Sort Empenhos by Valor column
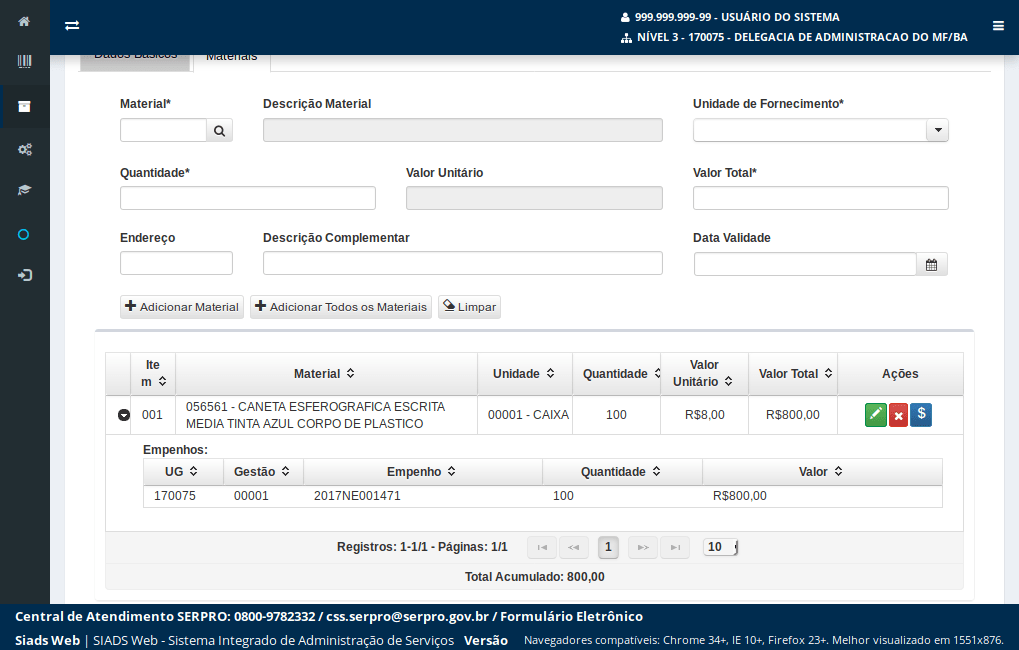This screenshot has height=650, width=1019. pyautogui.click(x=822, y=472)
